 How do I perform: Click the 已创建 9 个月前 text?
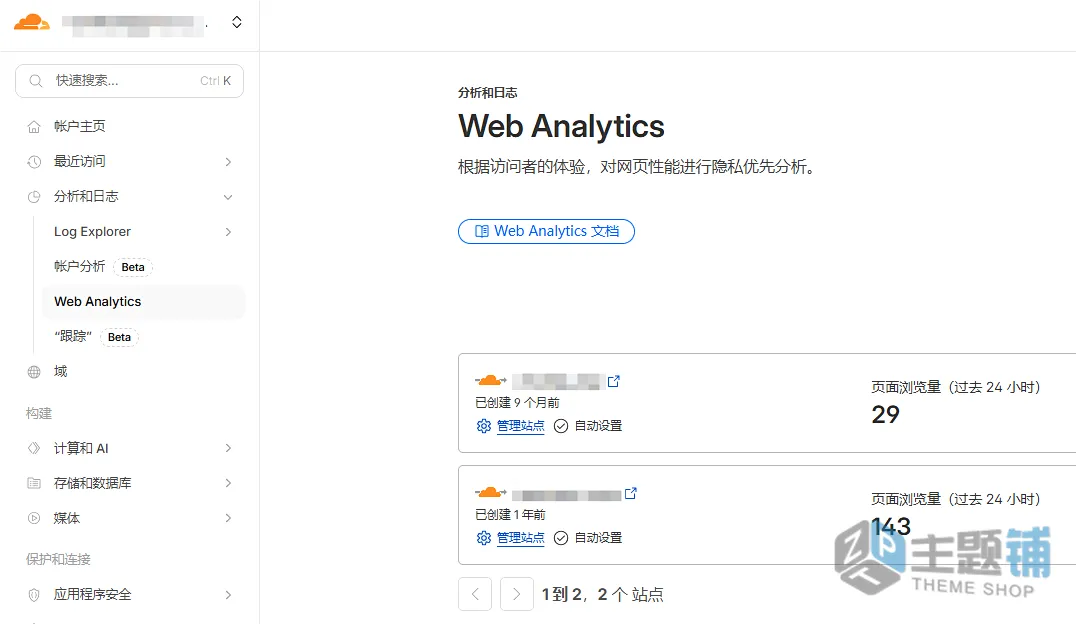point(517,402)
